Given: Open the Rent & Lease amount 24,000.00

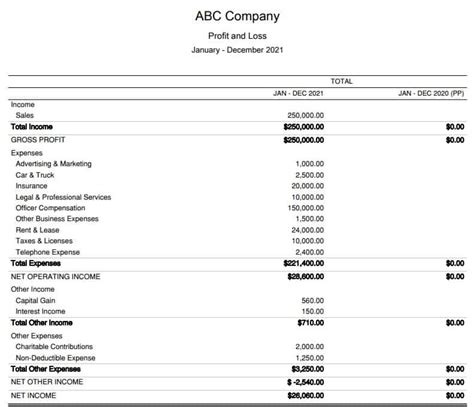Looking at the screenshot, I should [308, 230].
